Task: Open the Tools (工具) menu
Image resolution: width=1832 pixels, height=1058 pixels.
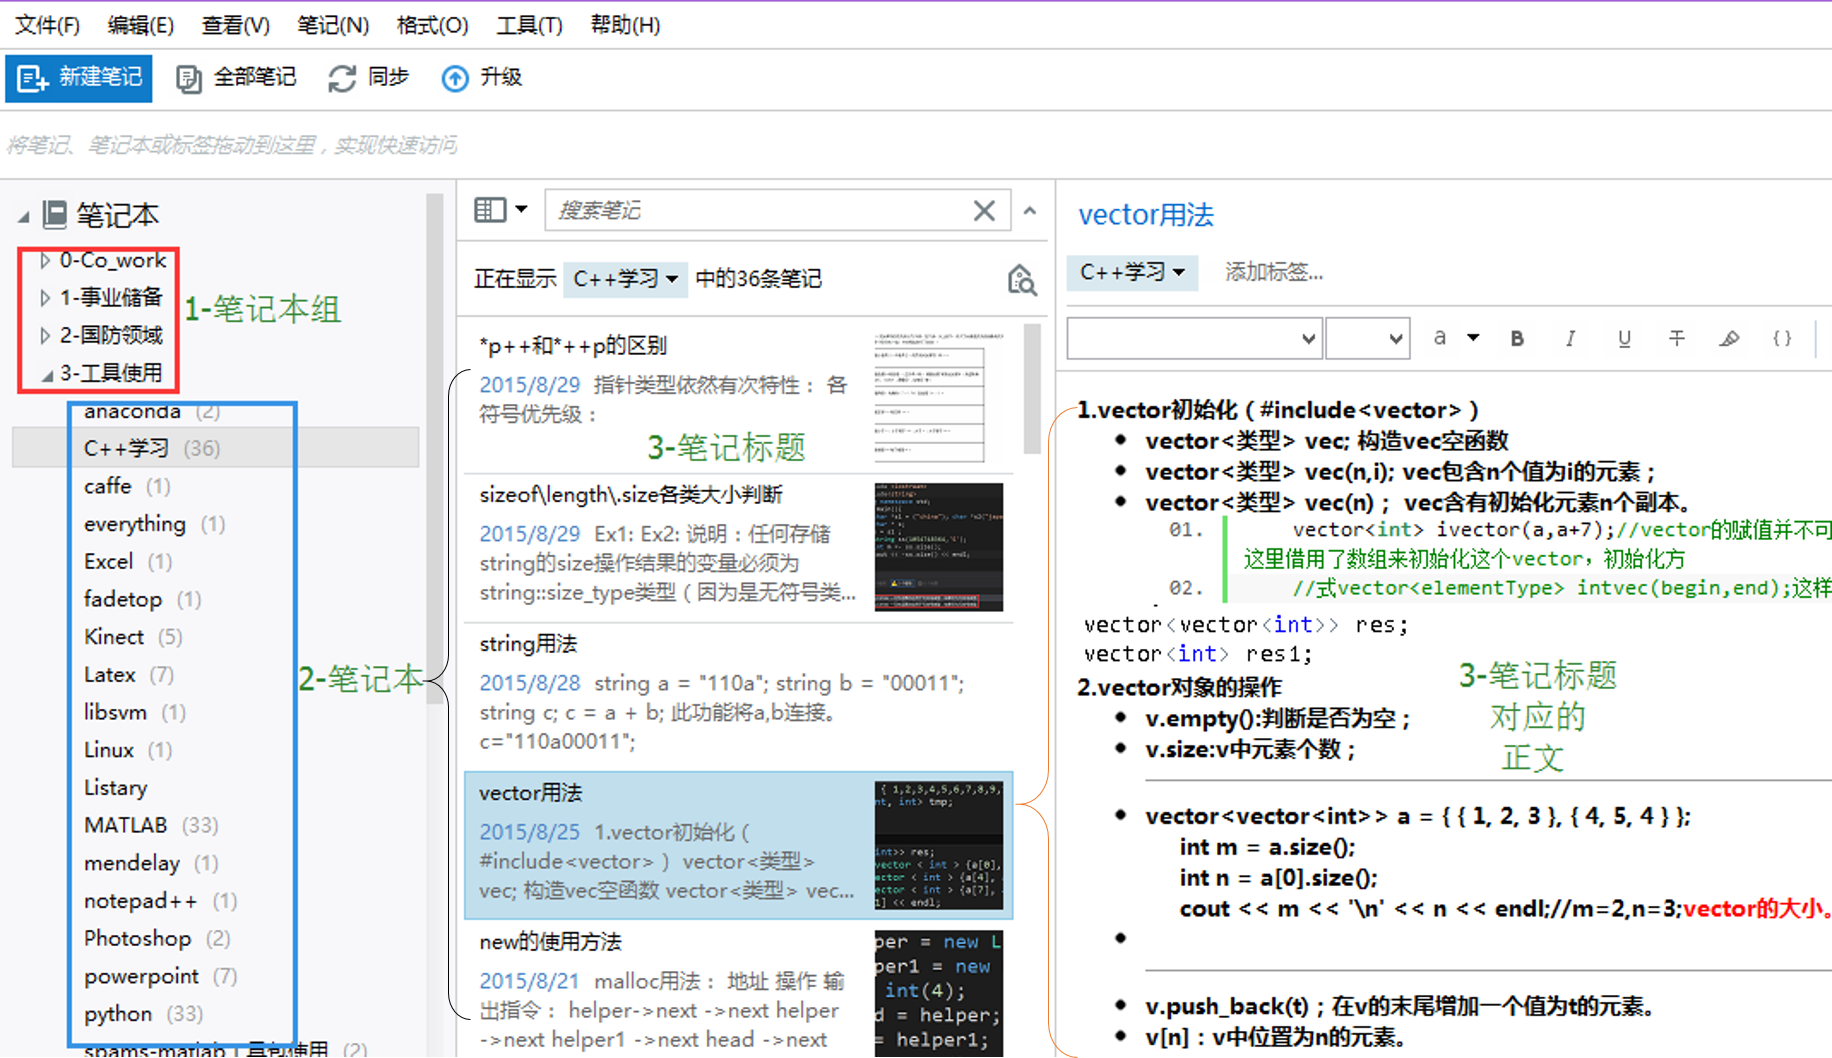Action: click(x=529, y=25)
